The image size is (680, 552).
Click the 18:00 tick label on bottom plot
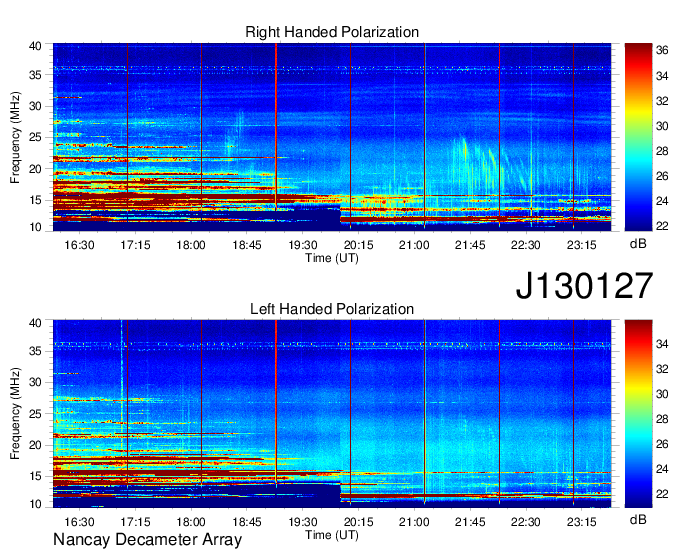click(x=191, y=522)
